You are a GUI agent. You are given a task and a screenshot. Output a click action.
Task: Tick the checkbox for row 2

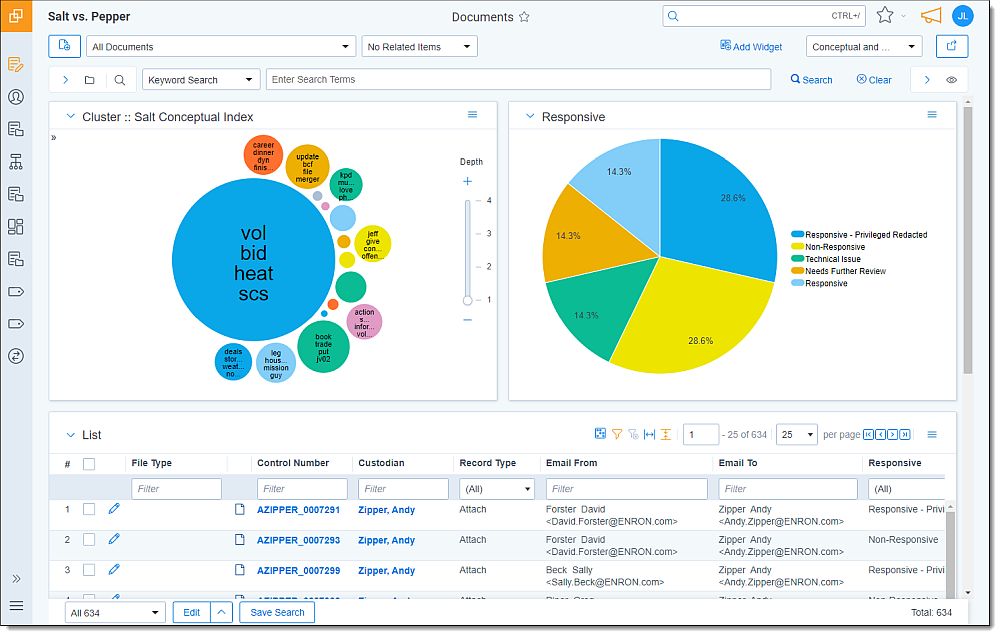coord(89,540)
